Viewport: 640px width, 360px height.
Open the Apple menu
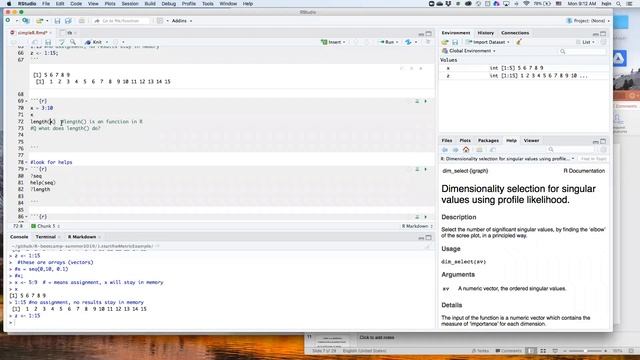coord(9,4)
